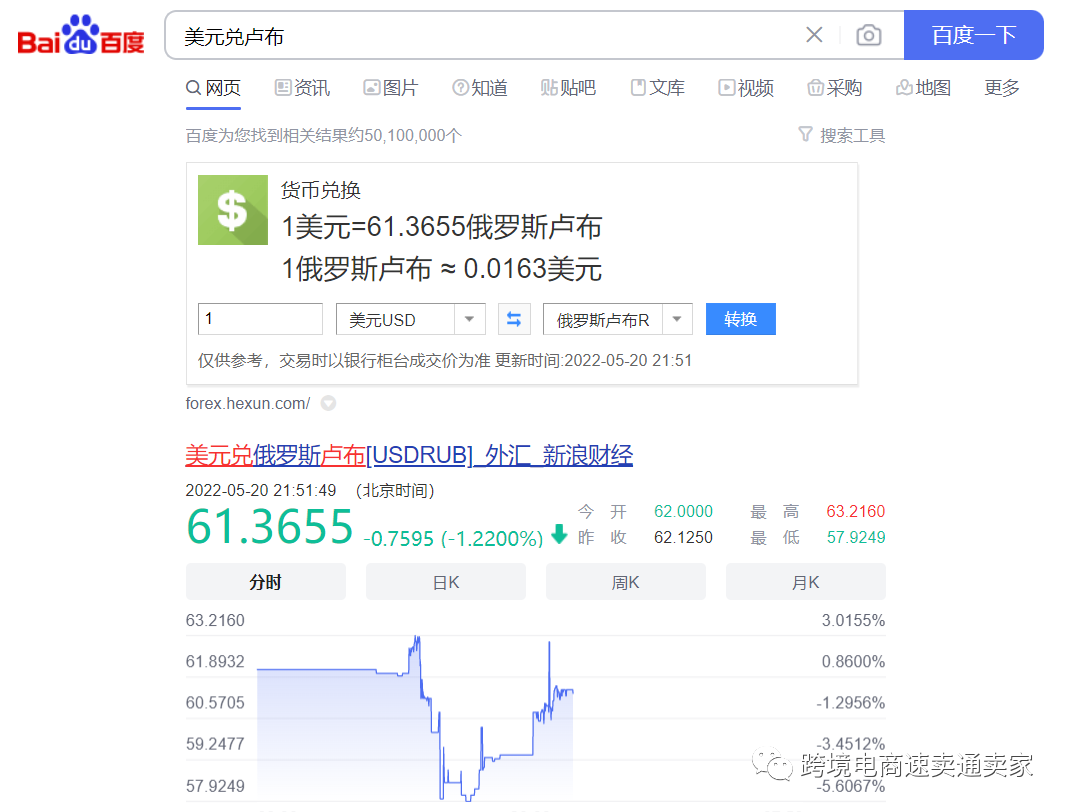Open the 美元USD currency dropdown

[468, 318]
